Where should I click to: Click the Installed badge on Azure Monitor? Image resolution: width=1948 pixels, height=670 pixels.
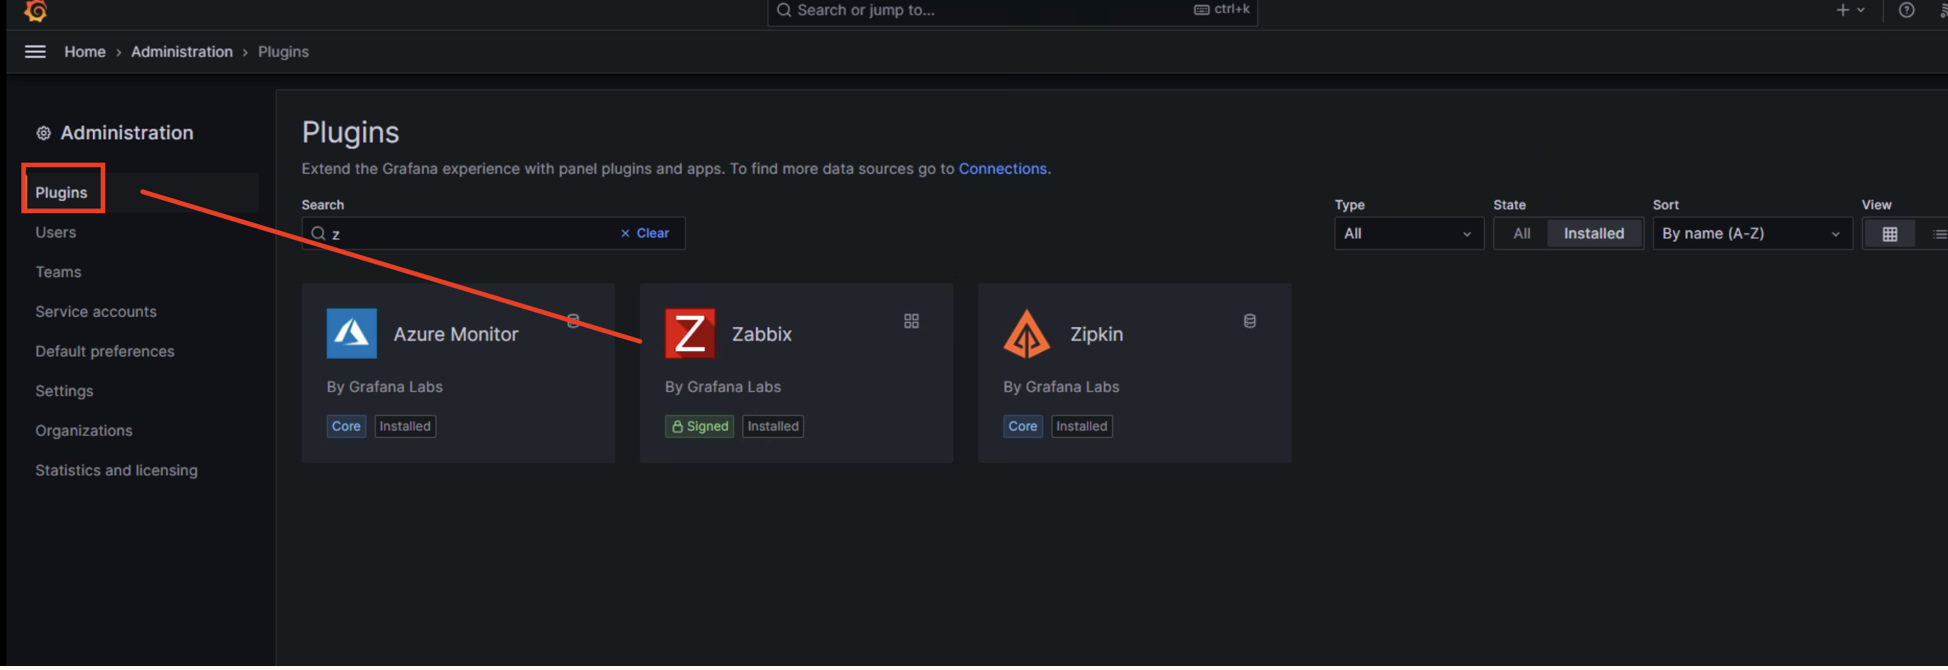pos(405,426)
